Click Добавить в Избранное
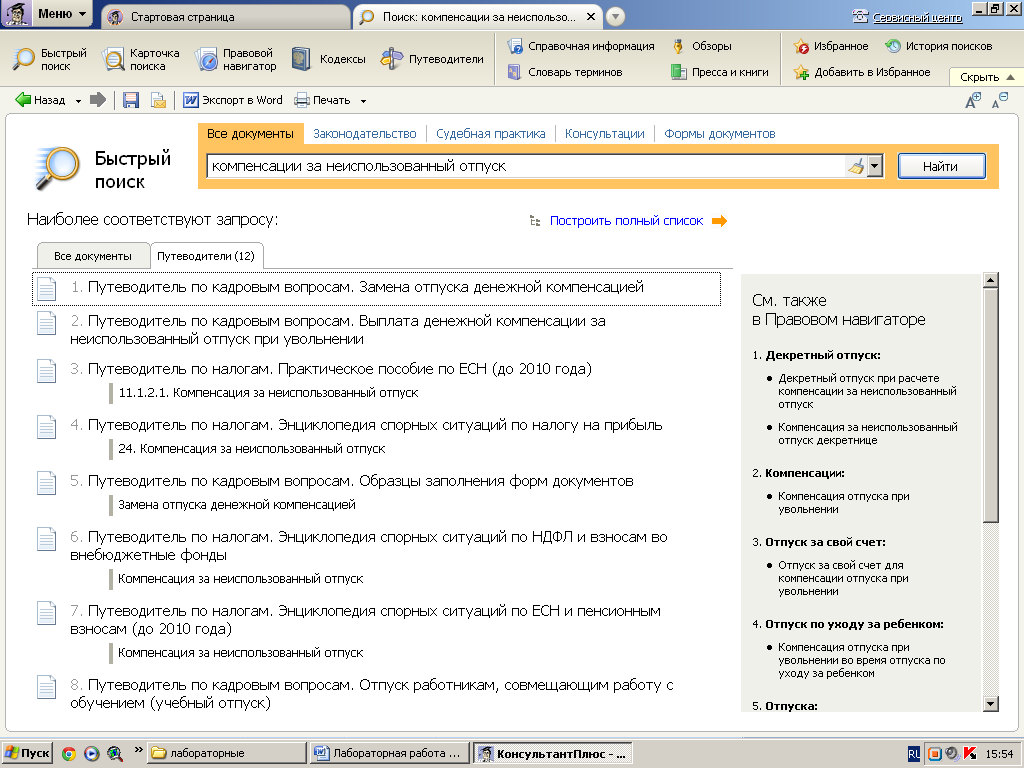The width and height of the screenshot is (1024, 768). tap(862, 72)
